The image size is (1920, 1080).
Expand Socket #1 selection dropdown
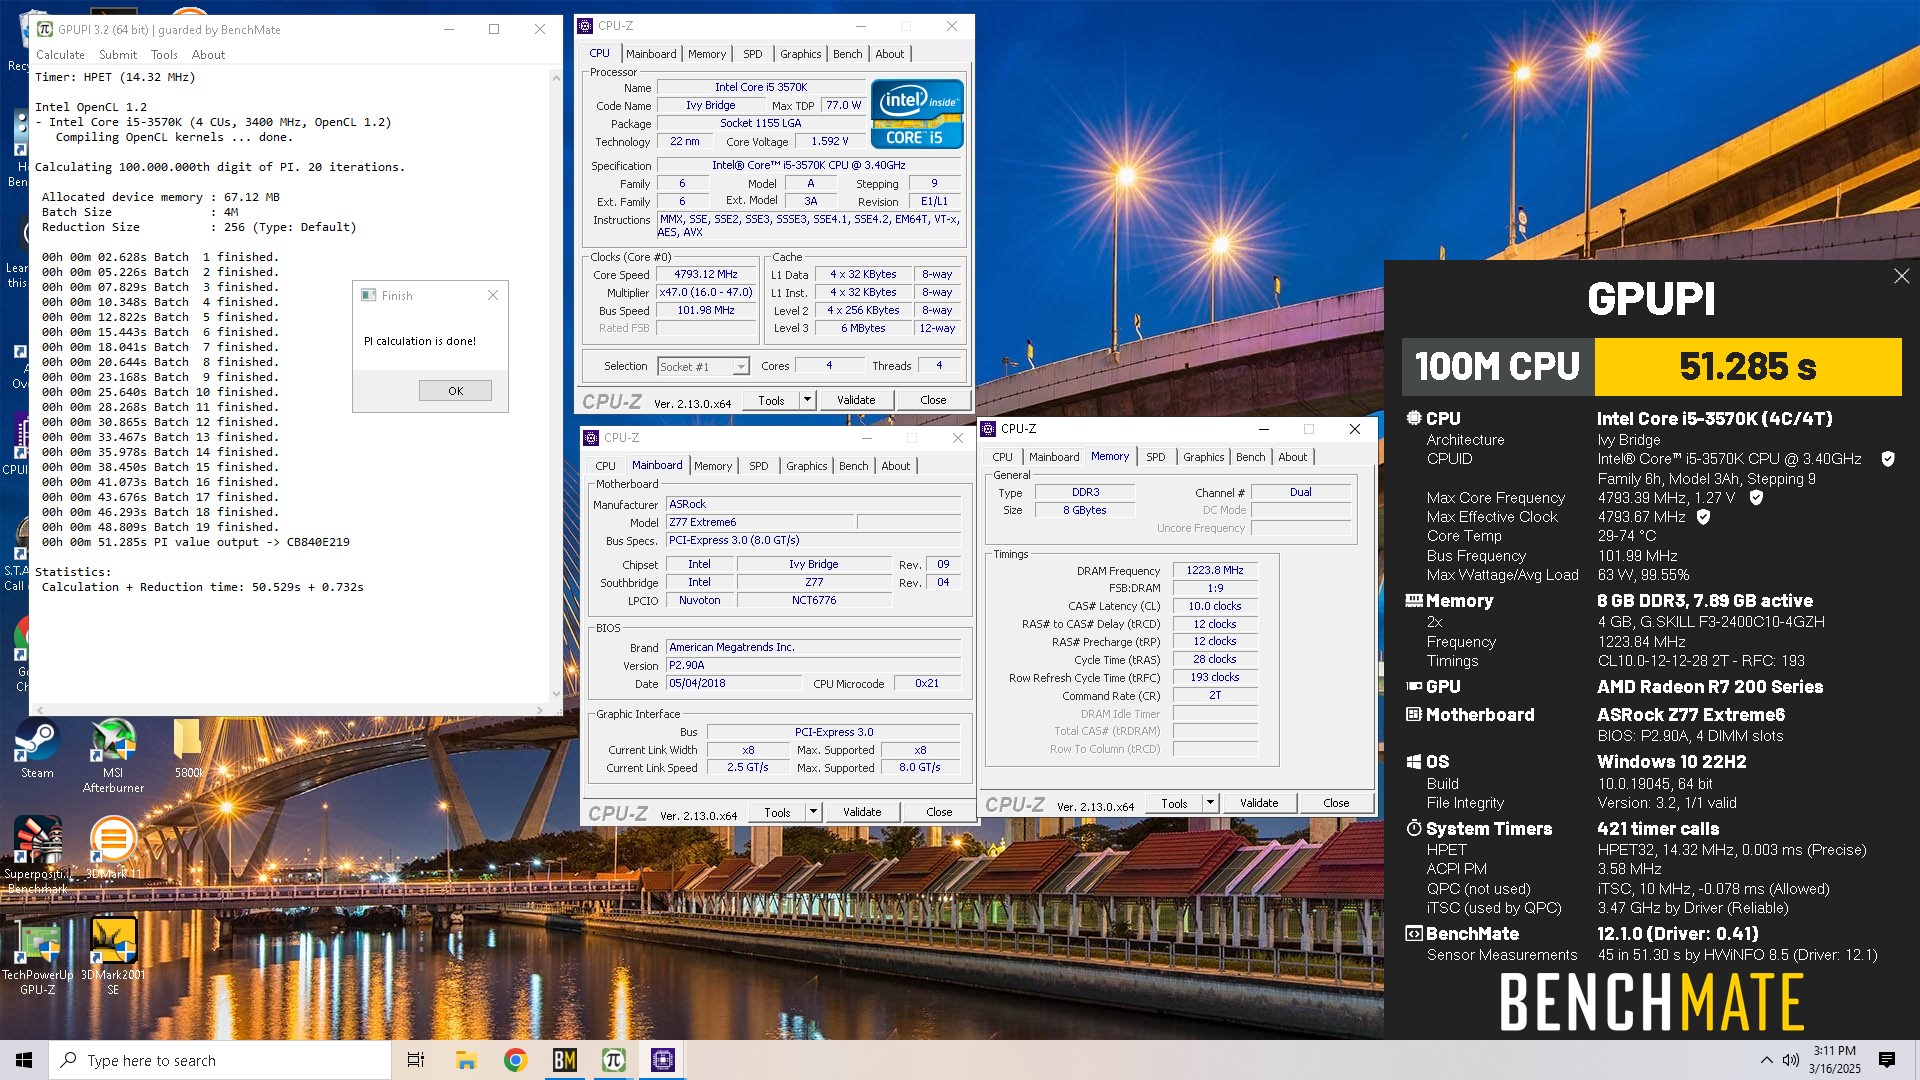(740, 367)
